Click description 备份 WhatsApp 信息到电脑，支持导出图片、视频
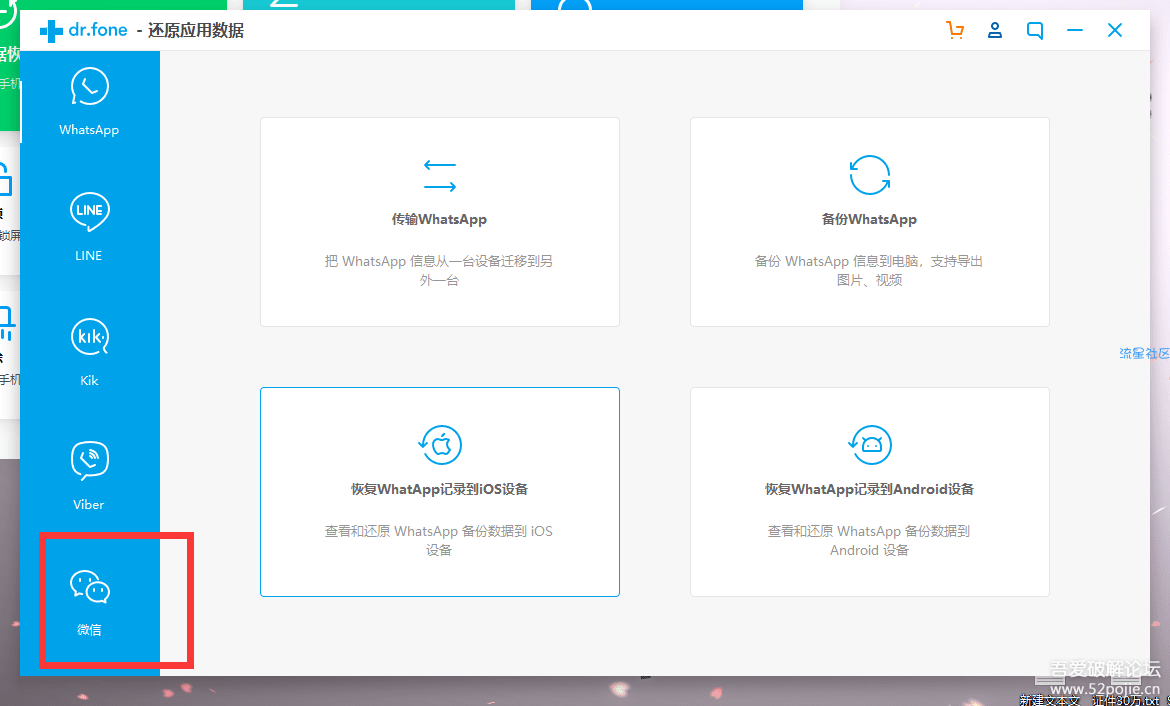This screenshot has width=1170, height=706. (x=869, y=271)
